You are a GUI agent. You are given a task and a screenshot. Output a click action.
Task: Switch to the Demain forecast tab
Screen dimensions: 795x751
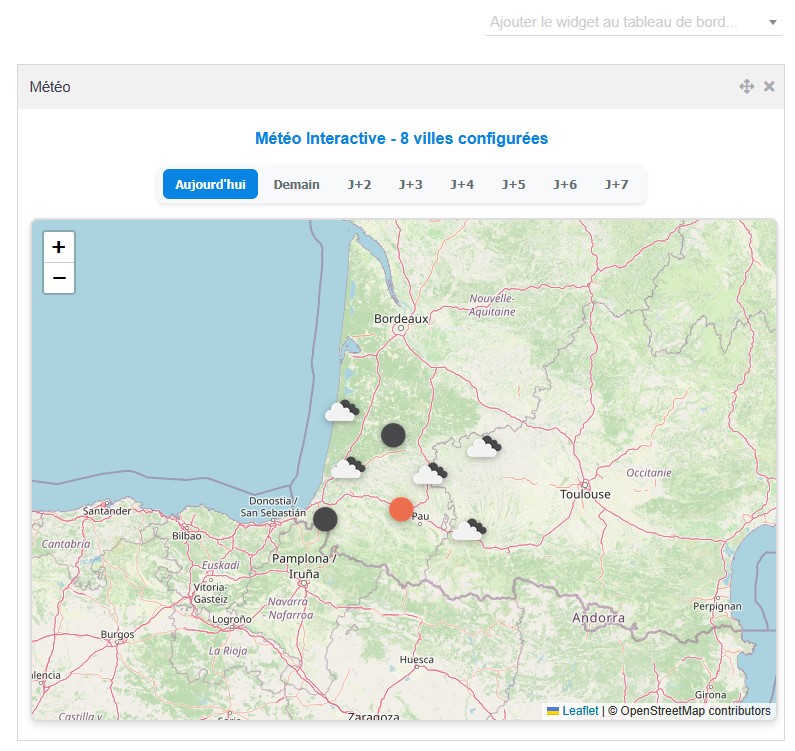click(x=297, y=184)
